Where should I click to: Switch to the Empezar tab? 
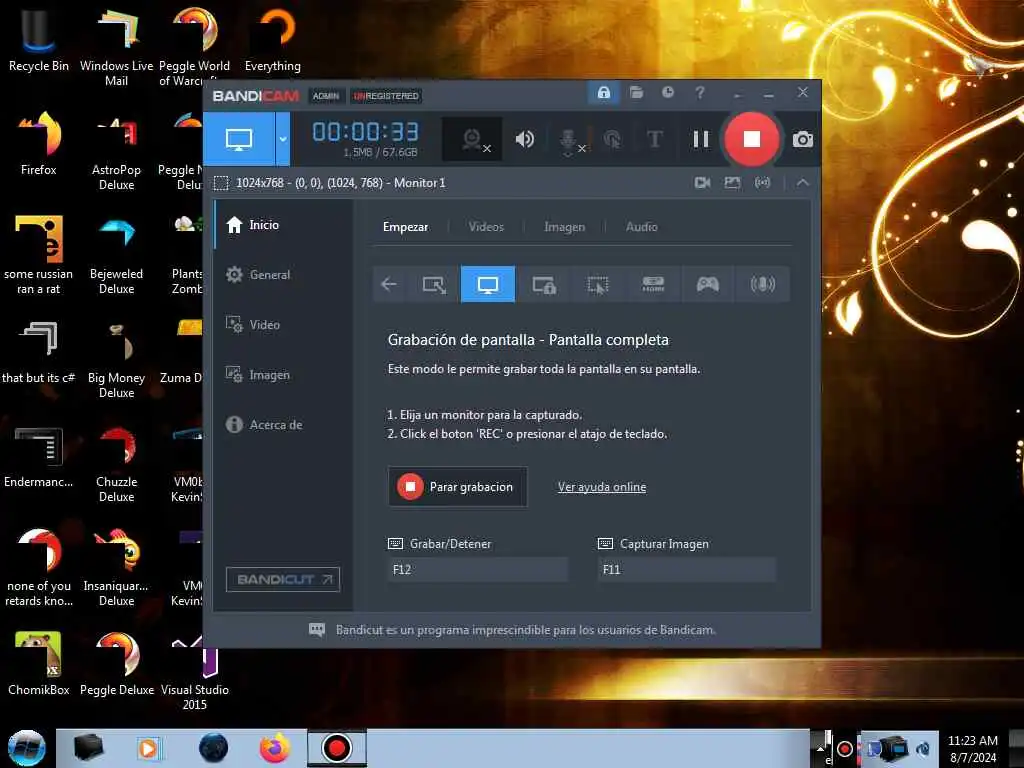click(x=406, y=227)
